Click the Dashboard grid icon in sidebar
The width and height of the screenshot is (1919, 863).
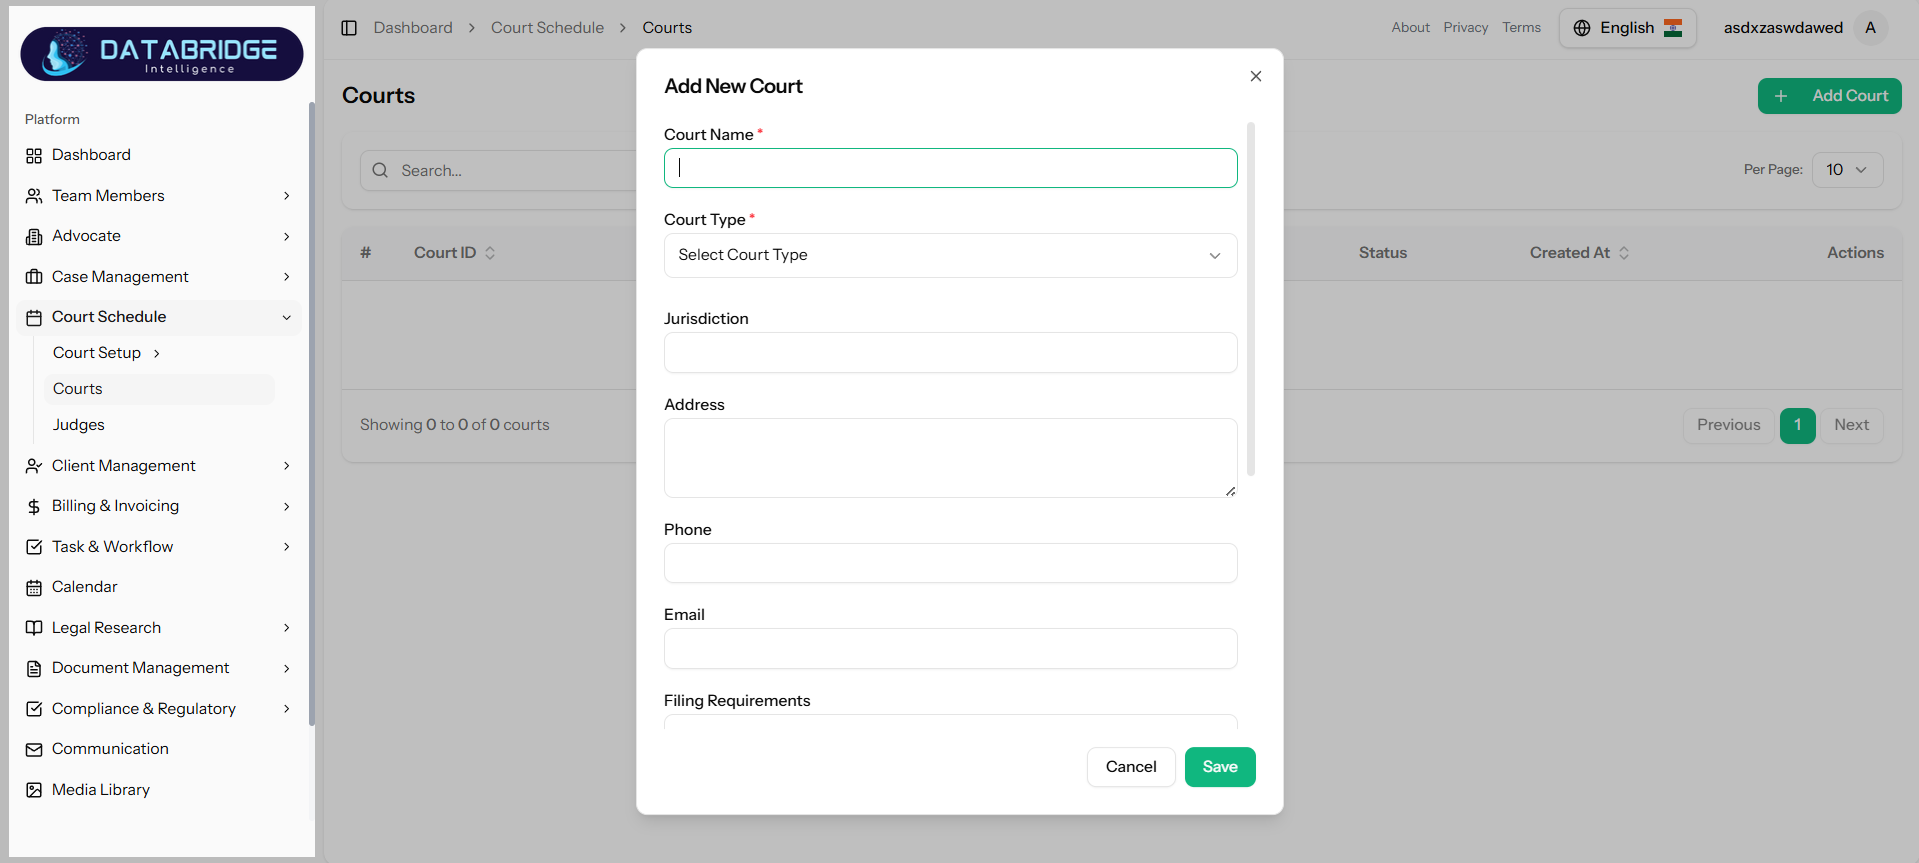coord(34,156)
